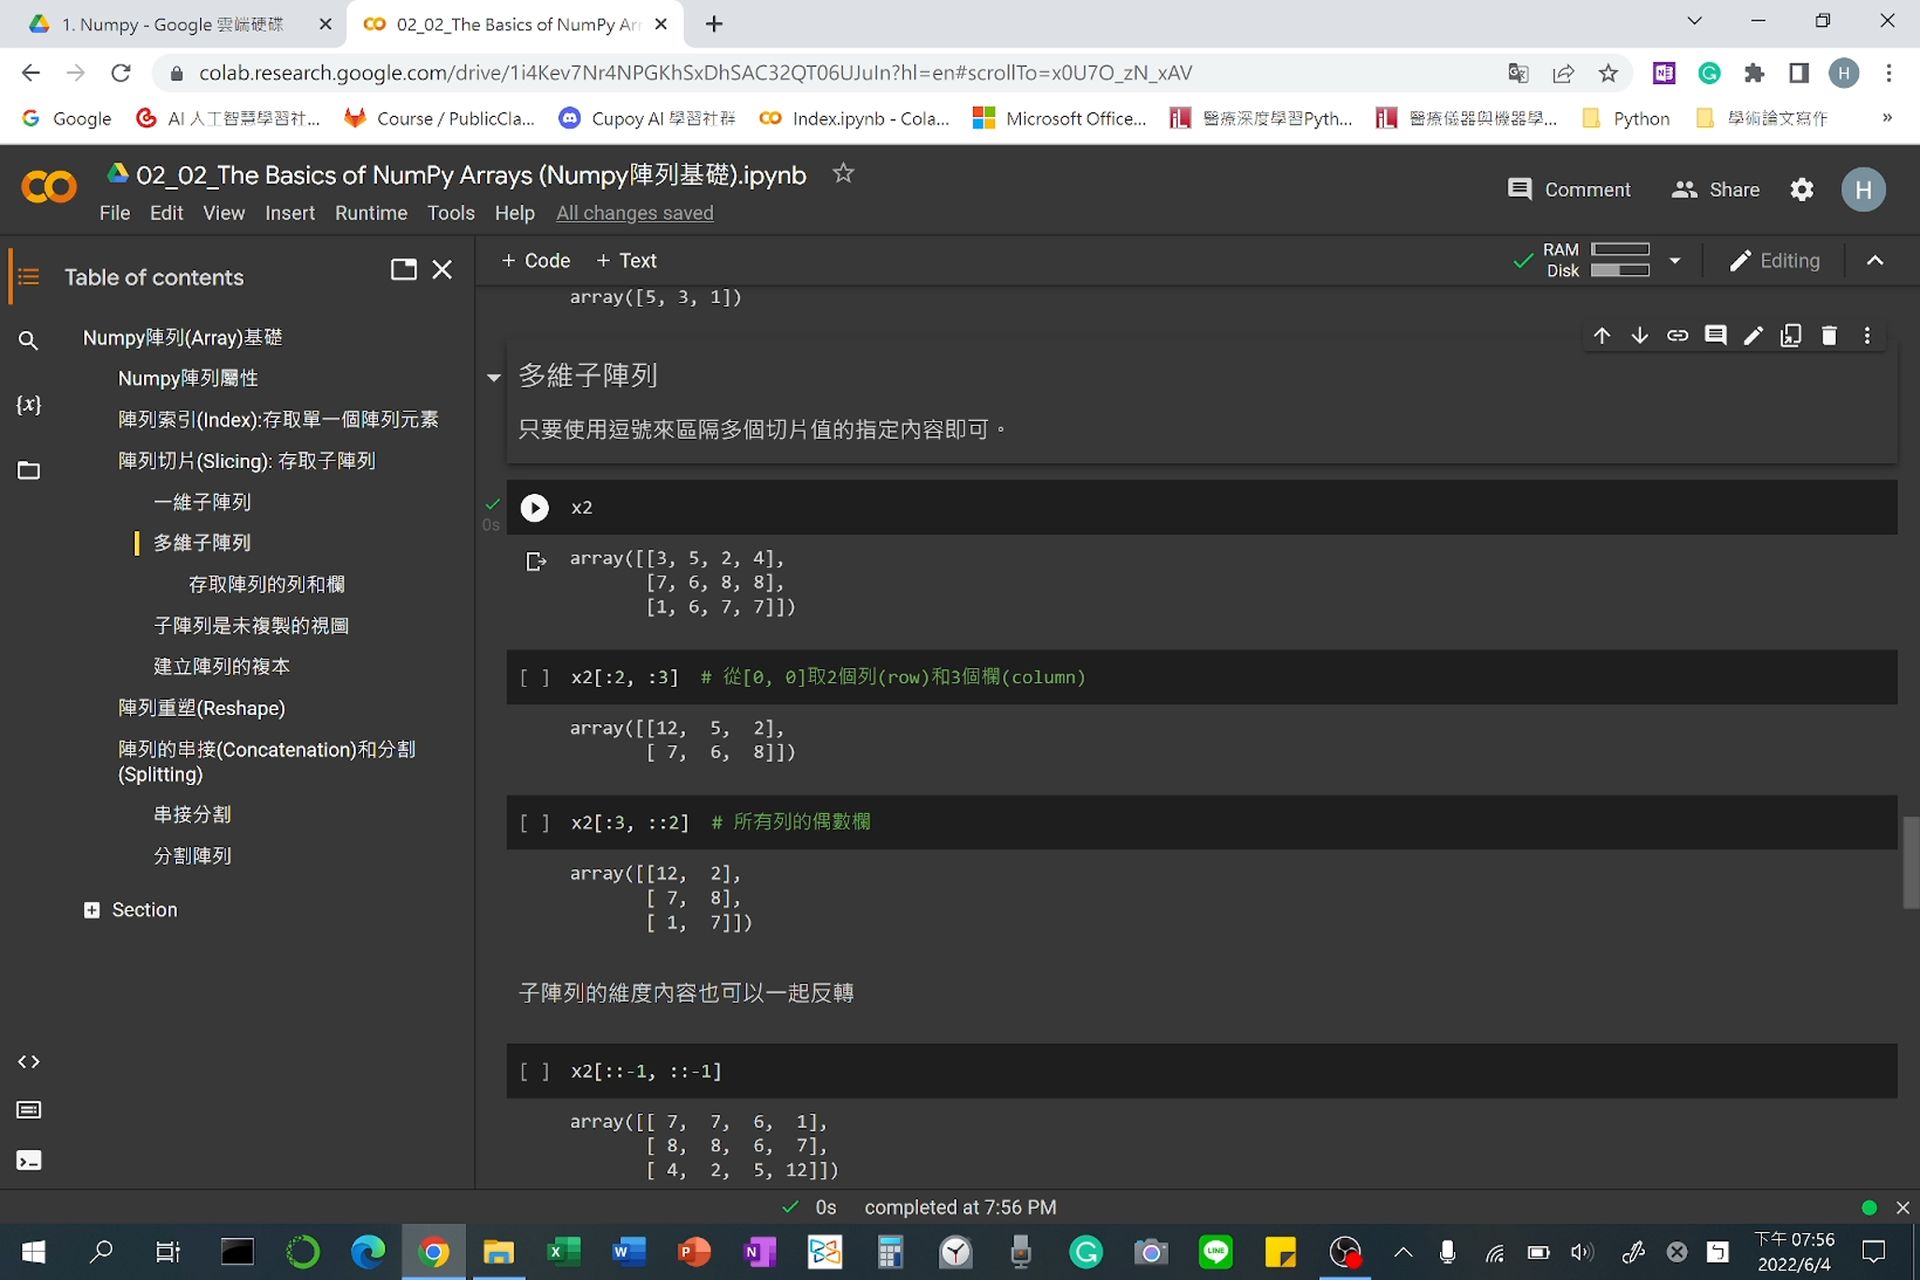Open the Files browser in sidebar
The width and height of the screenshot is (1920, 1280).
tap(28, 470)
